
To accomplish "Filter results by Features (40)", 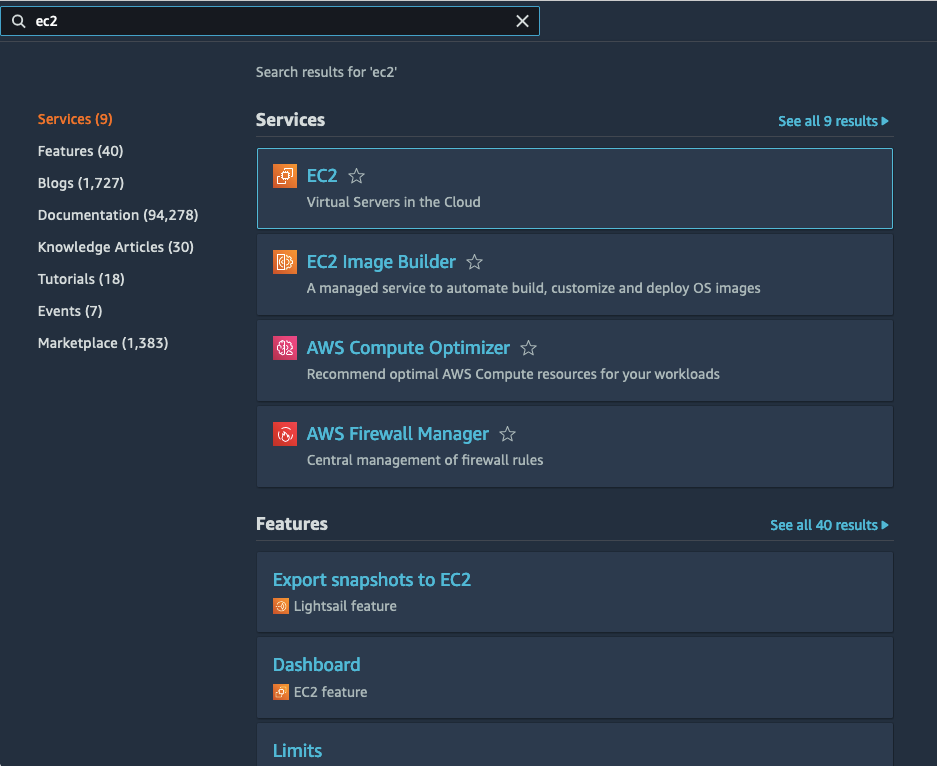I will tap(81, 151).
